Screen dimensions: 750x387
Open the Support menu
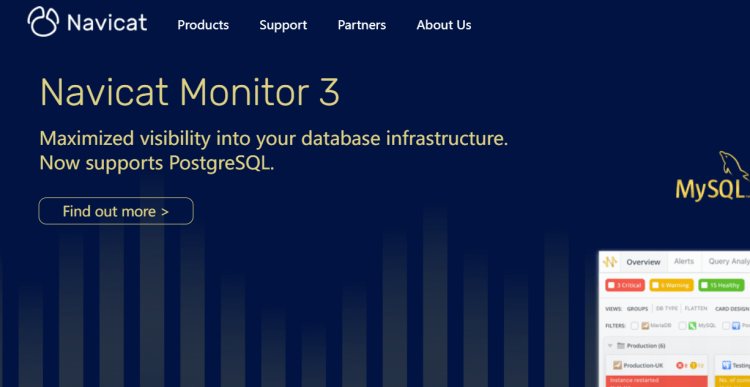tap(283, 25)
